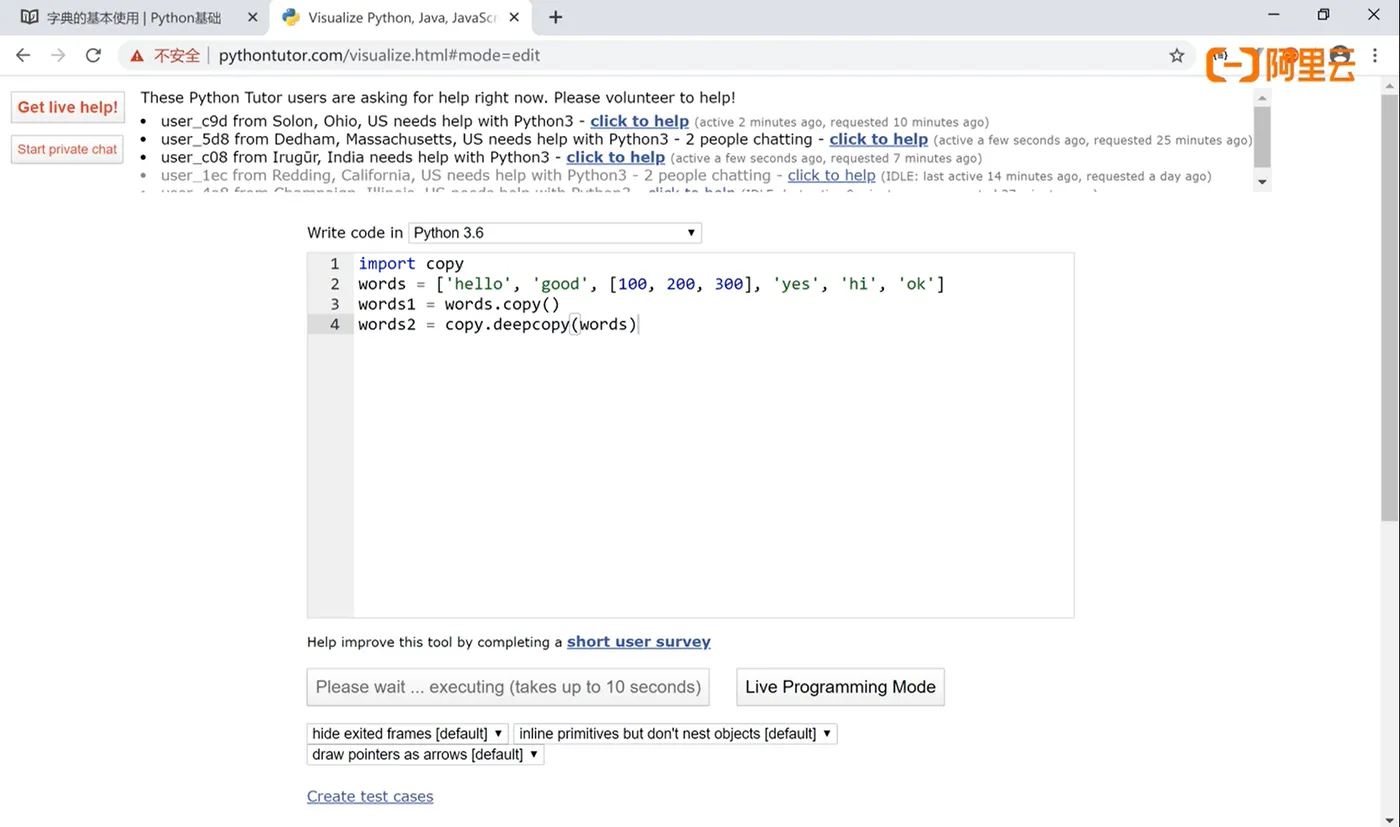
Task: Click the Get live help! button
Action: coord(67,108)
